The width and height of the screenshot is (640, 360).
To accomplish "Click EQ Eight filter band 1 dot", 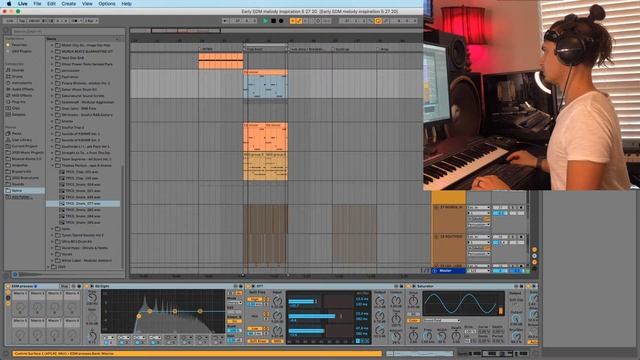I will [x=139, y=316].
